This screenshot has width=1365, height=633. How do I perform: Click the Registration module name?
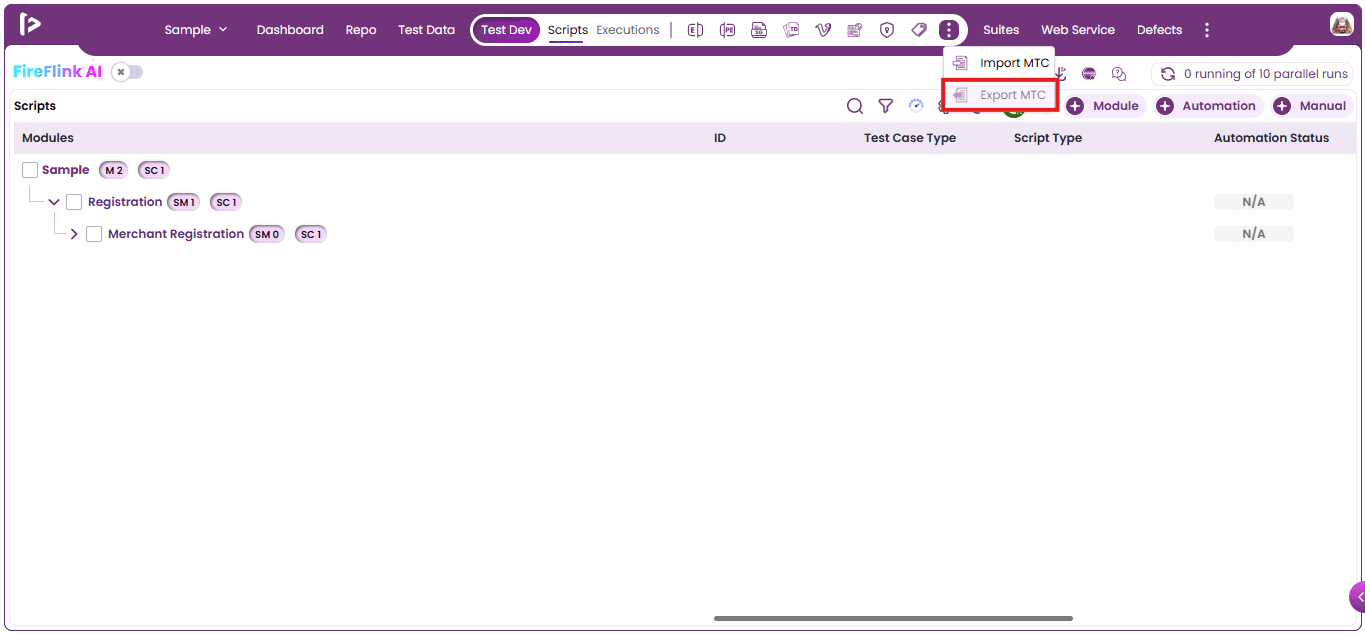(x=125, y=202)
